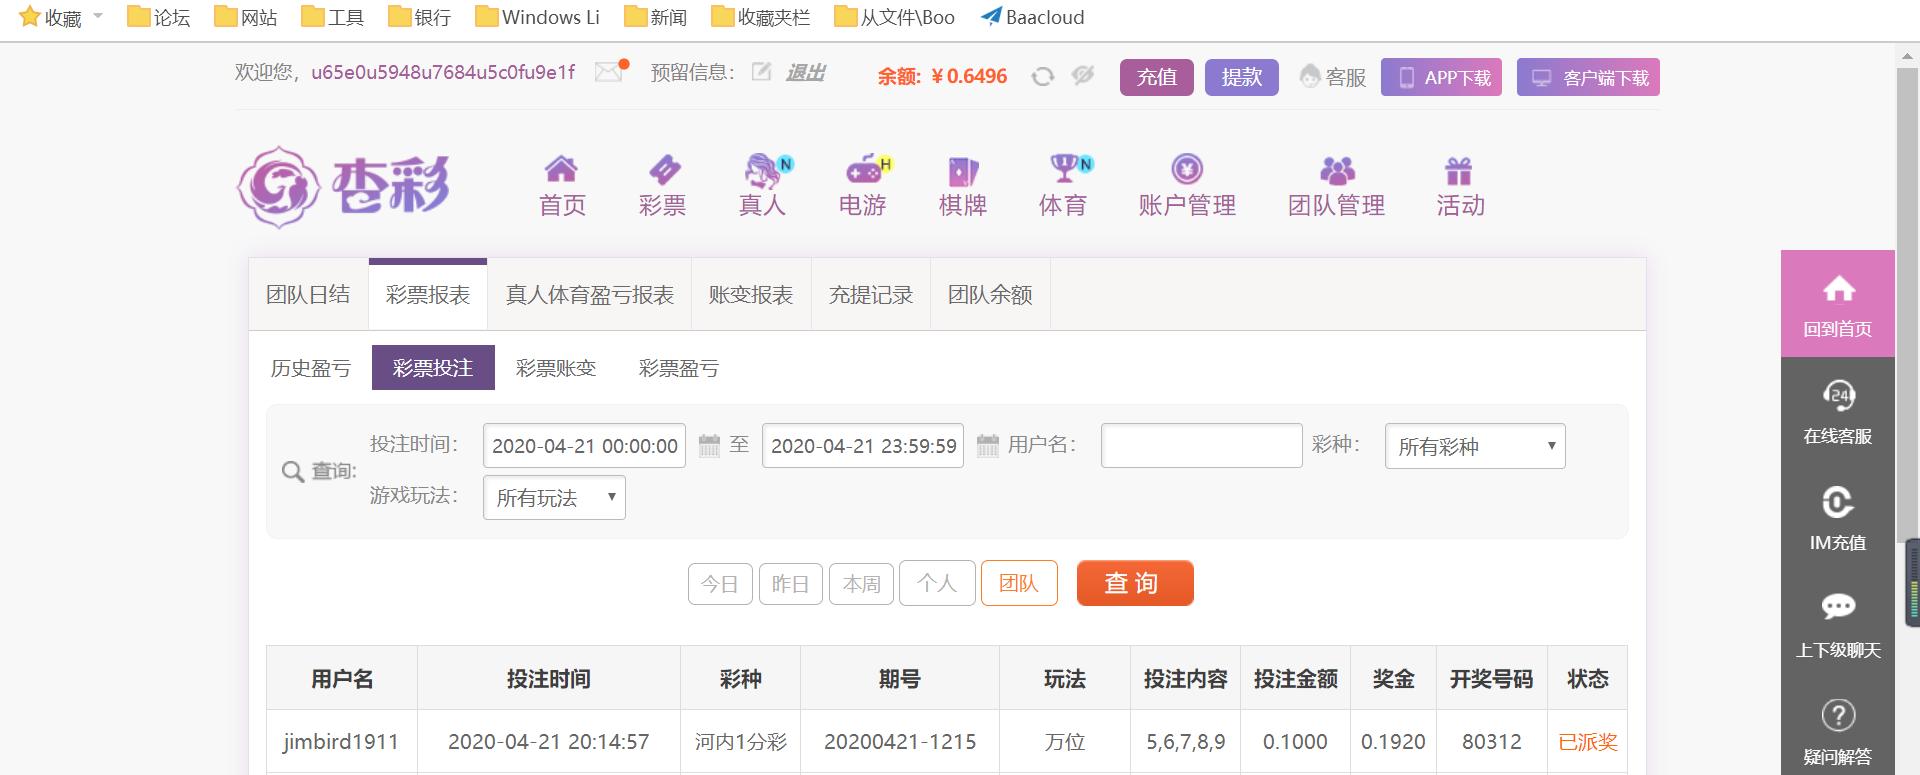Switch to 团队余额 tab

[x=990, y=295]
